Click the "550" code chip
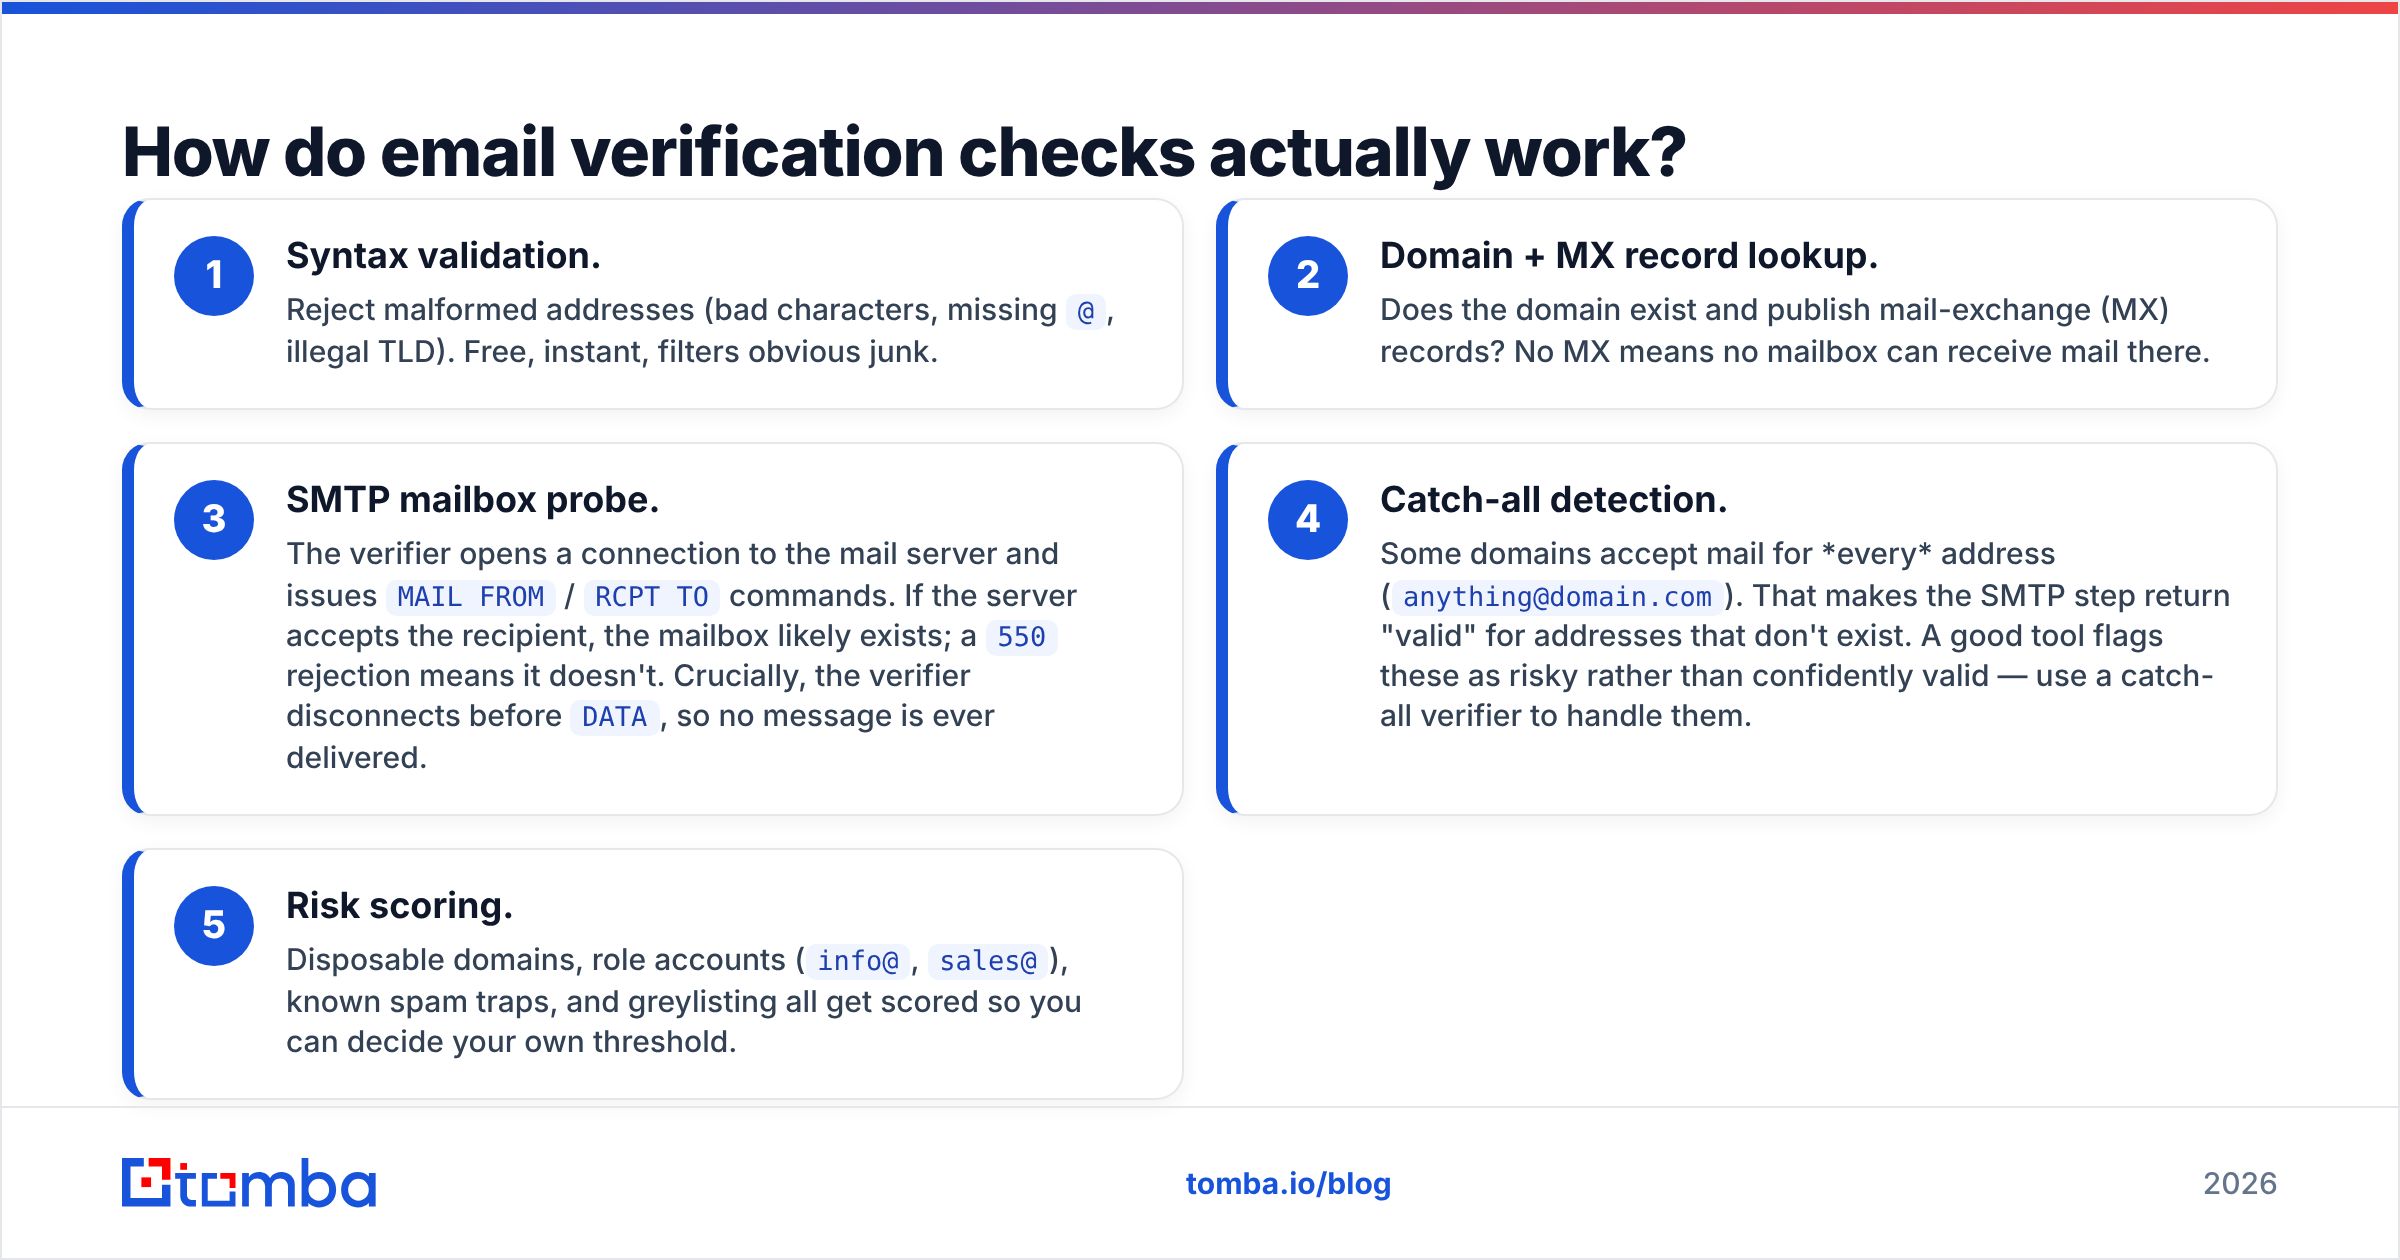 pos(1021,637)
